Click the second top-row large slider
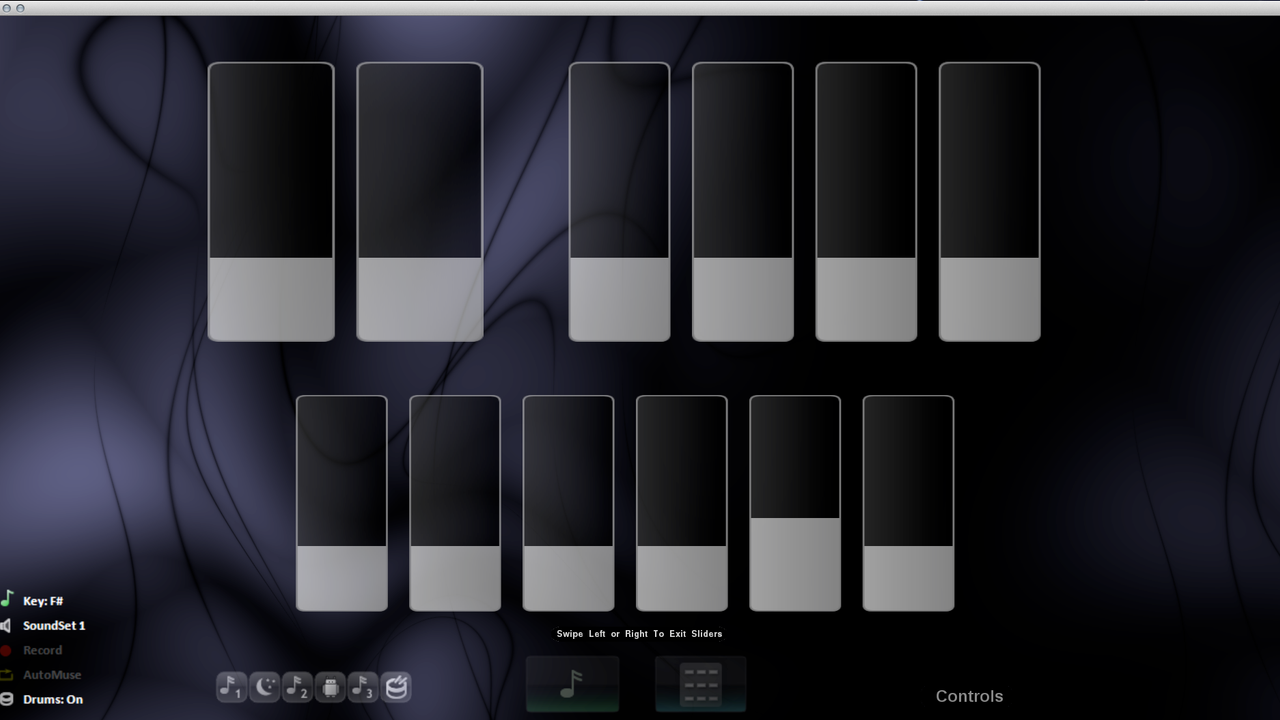The width and height of the screenshot is (1280, 720). pos(420,202)
